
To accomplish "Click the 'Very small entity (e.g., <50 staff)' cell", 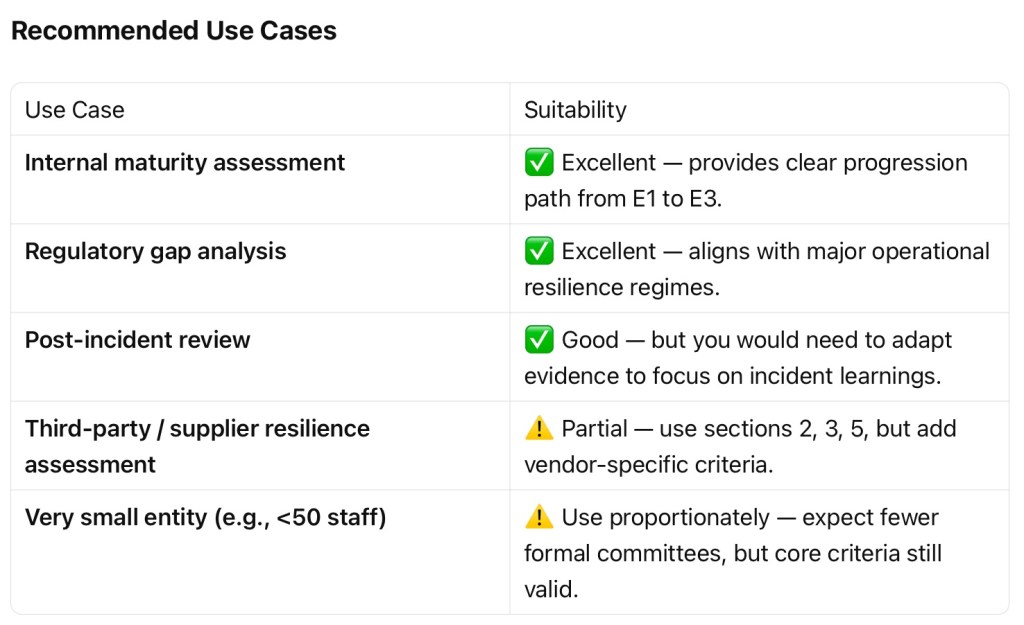I will 205,518.
